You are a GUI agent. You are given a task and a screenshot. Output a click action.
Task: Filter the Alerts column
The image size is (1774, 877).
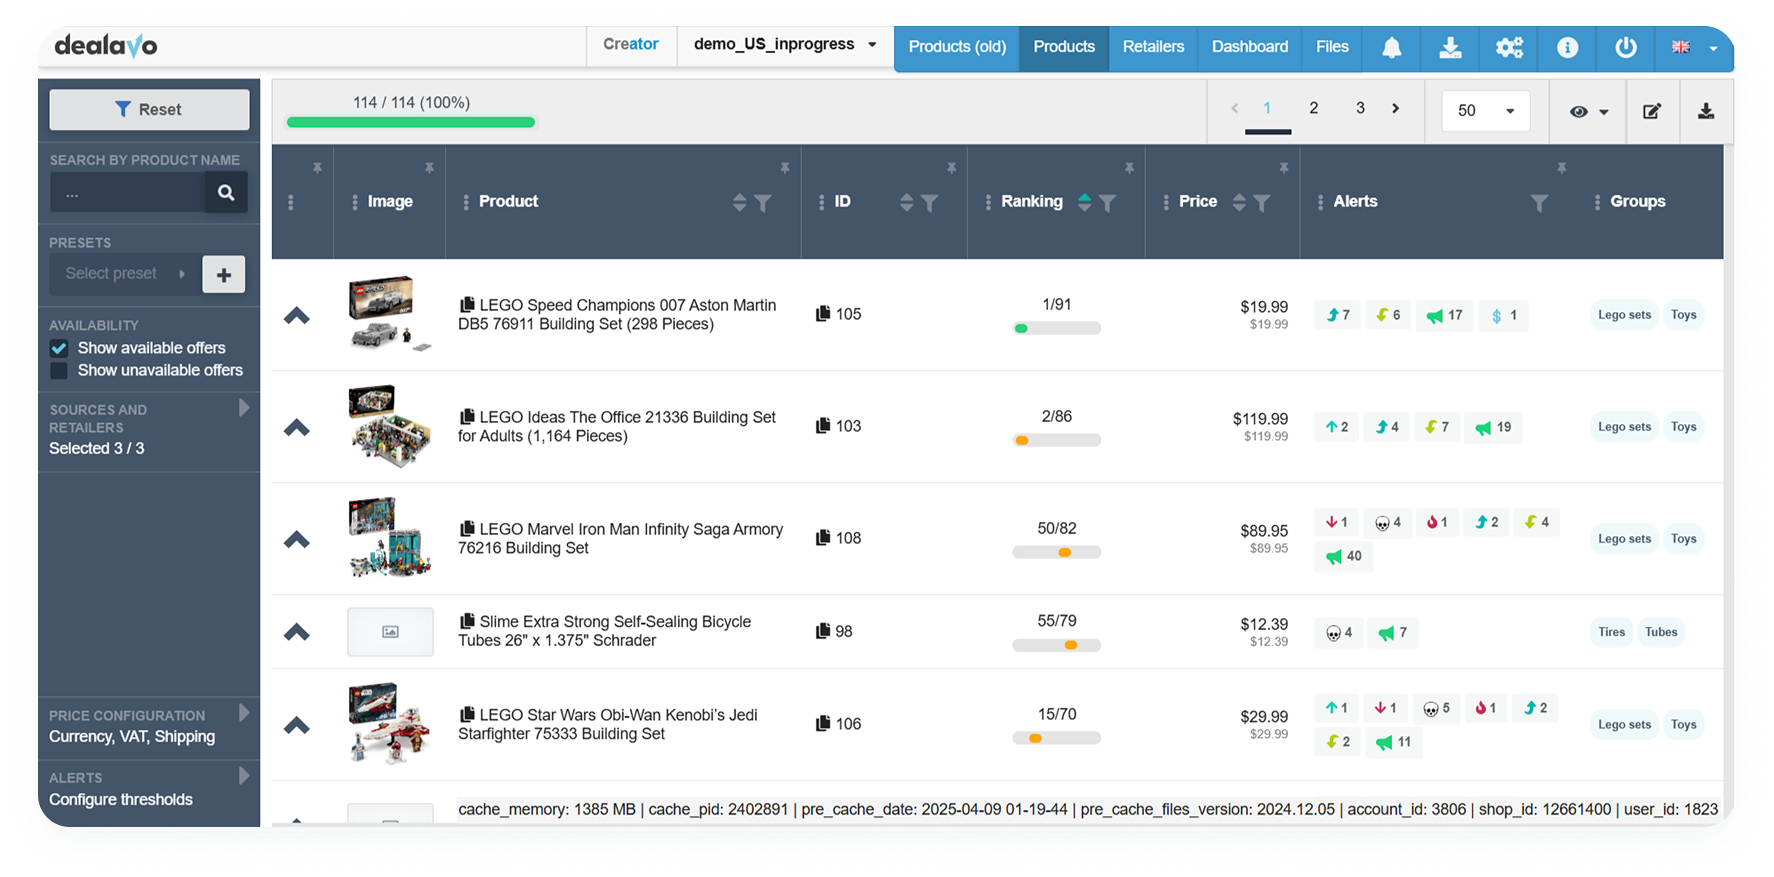coord(1539,203)
